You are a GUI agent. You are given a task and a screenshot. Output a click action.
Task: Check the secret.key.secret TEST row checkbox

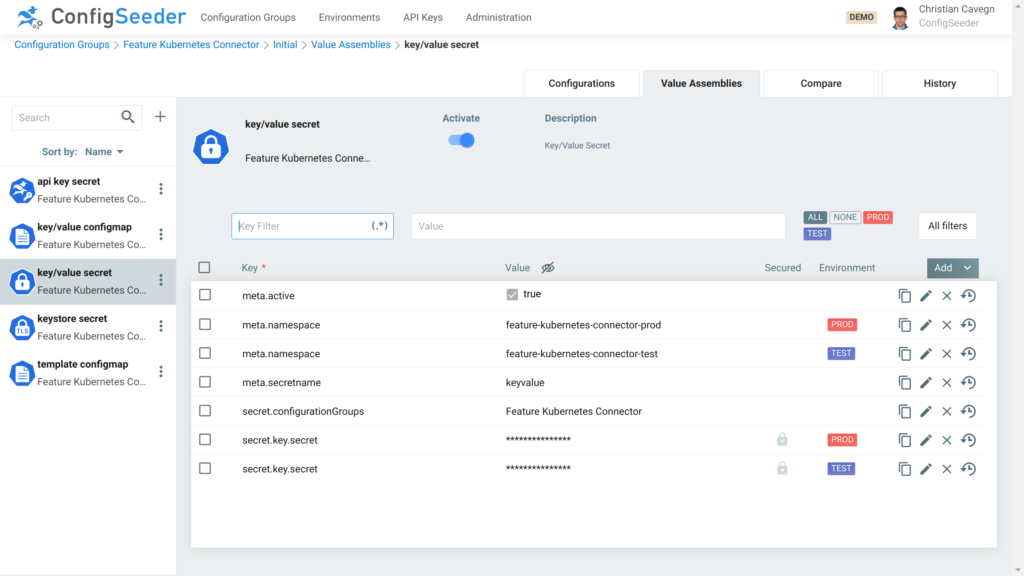tap(206, 468)
